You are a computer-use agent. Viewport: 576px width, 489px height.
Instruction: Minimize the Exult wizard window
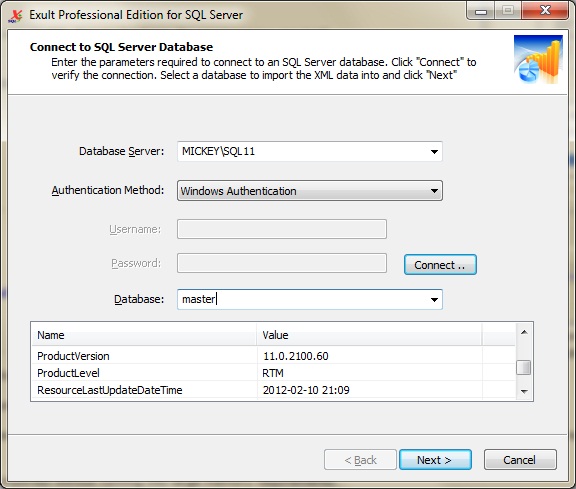pos(481,11)
